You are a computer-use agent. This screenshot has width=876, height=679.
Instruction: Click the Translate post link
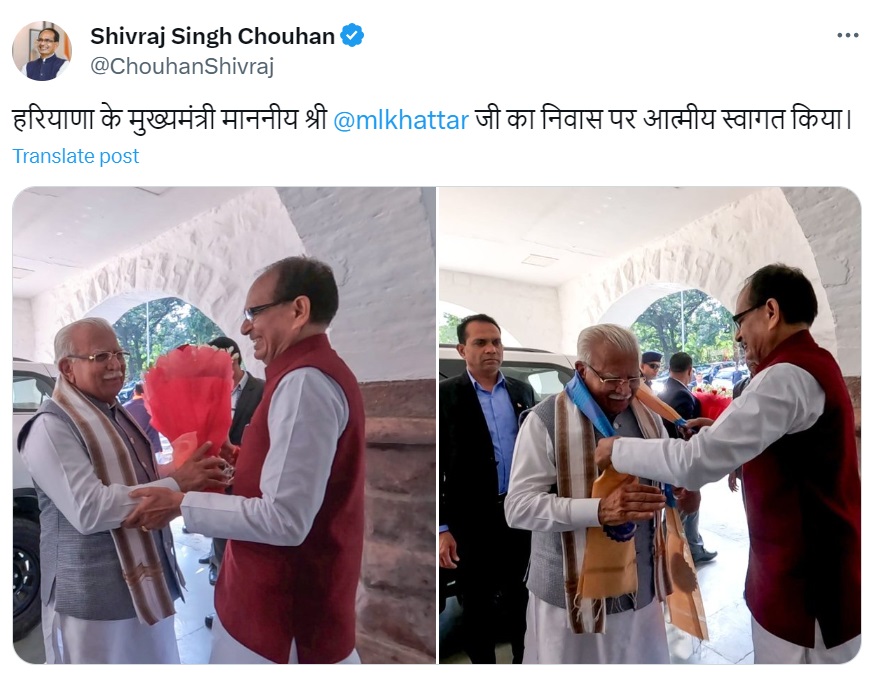[x=75, y=156]
